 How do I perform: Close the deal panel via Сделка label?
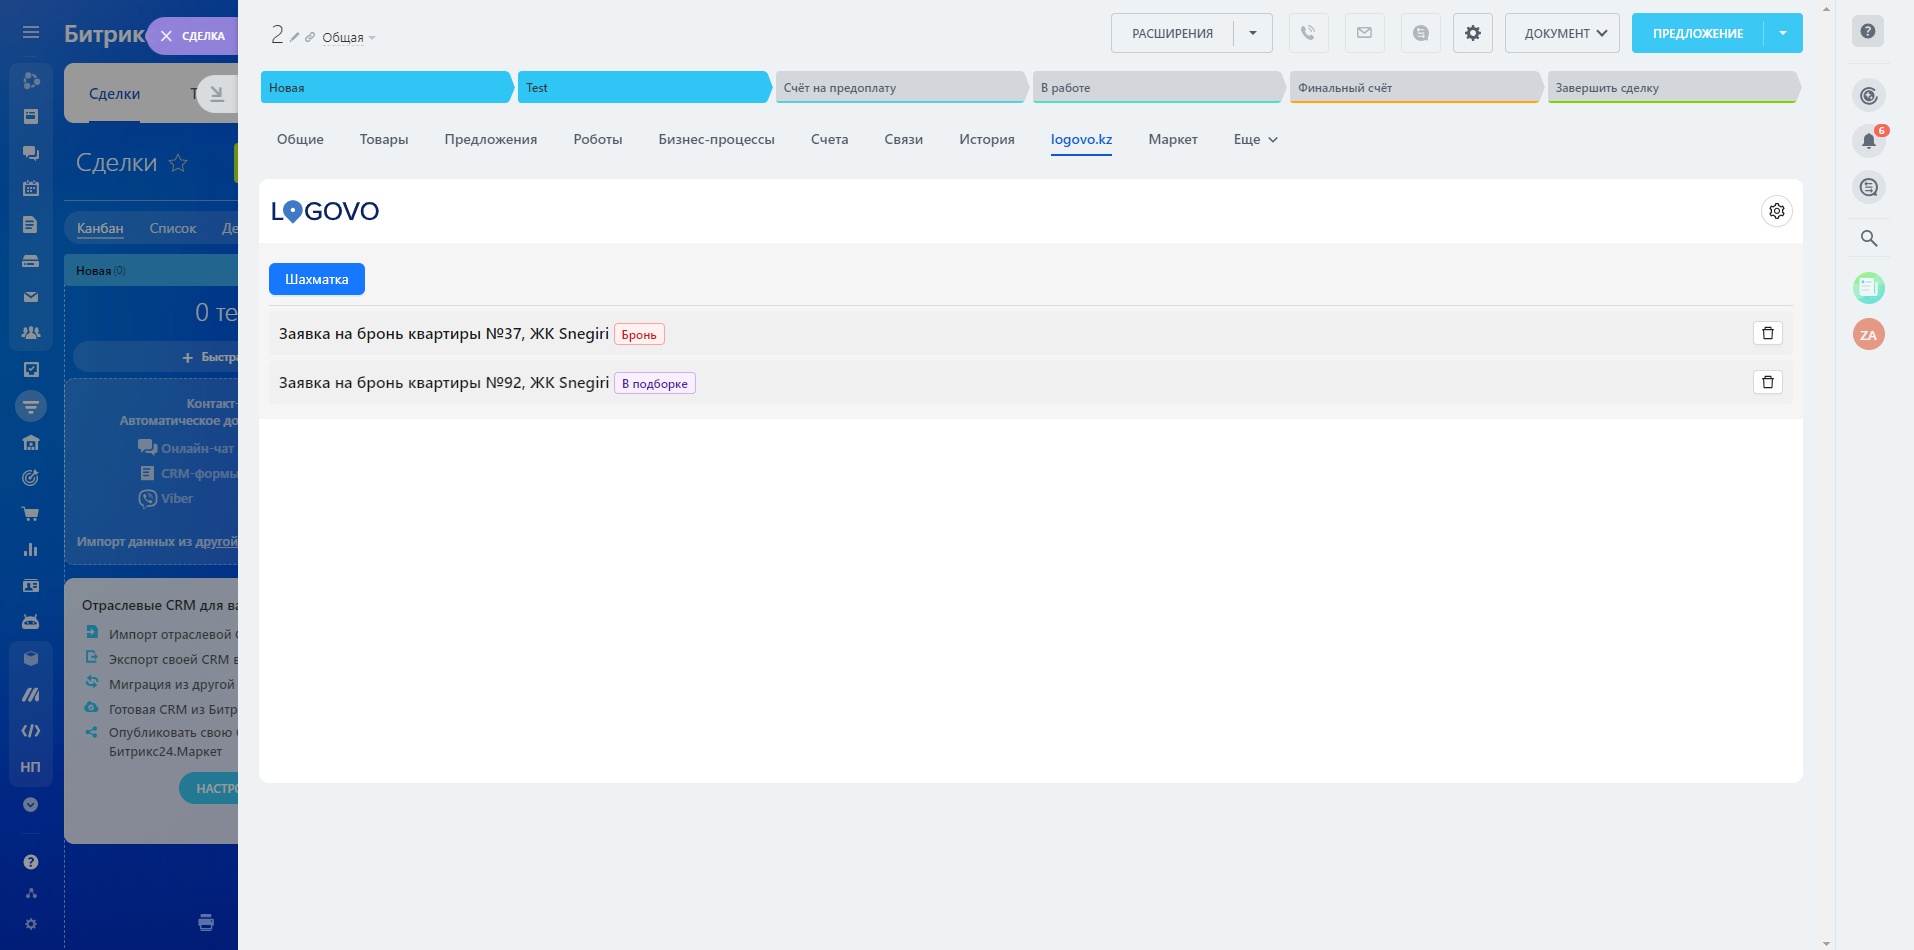coord(192,36)
